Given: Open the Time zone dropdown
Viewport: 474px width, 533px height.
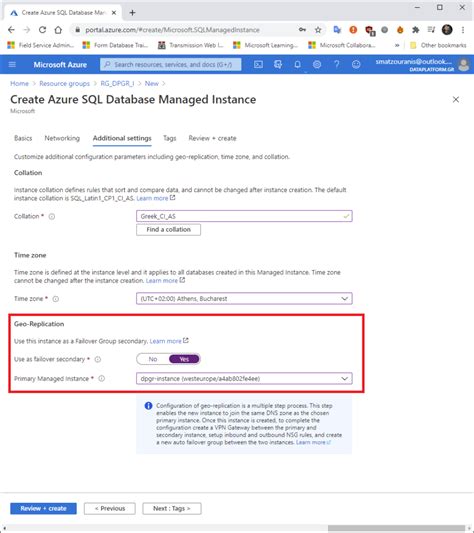Looking at the screenshot, I should pos(244,299).
